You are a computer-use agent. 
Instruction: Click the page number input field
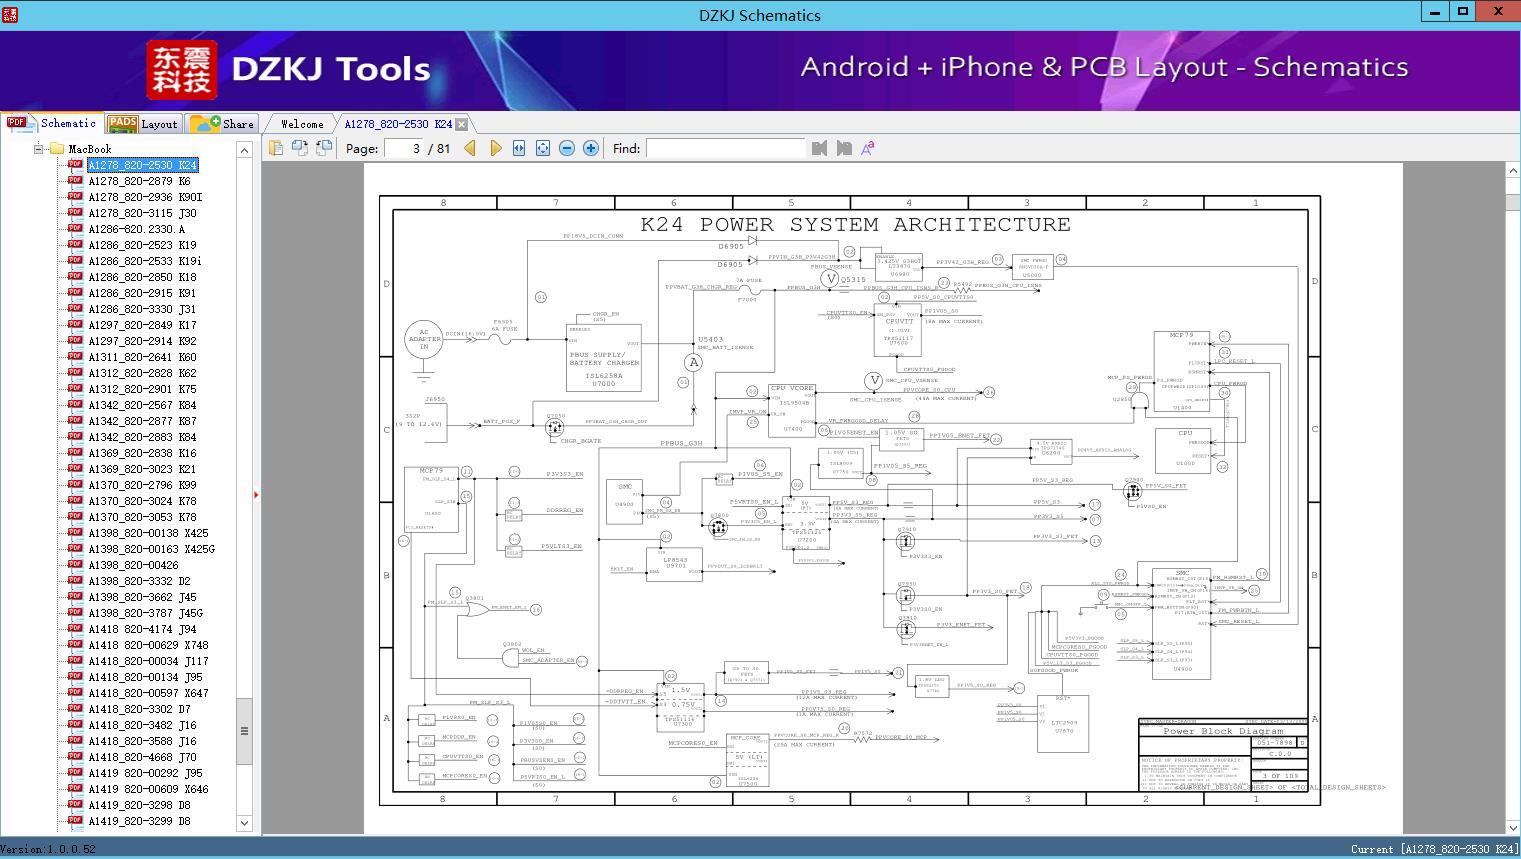pyautogui.click(x=402, y=148)
